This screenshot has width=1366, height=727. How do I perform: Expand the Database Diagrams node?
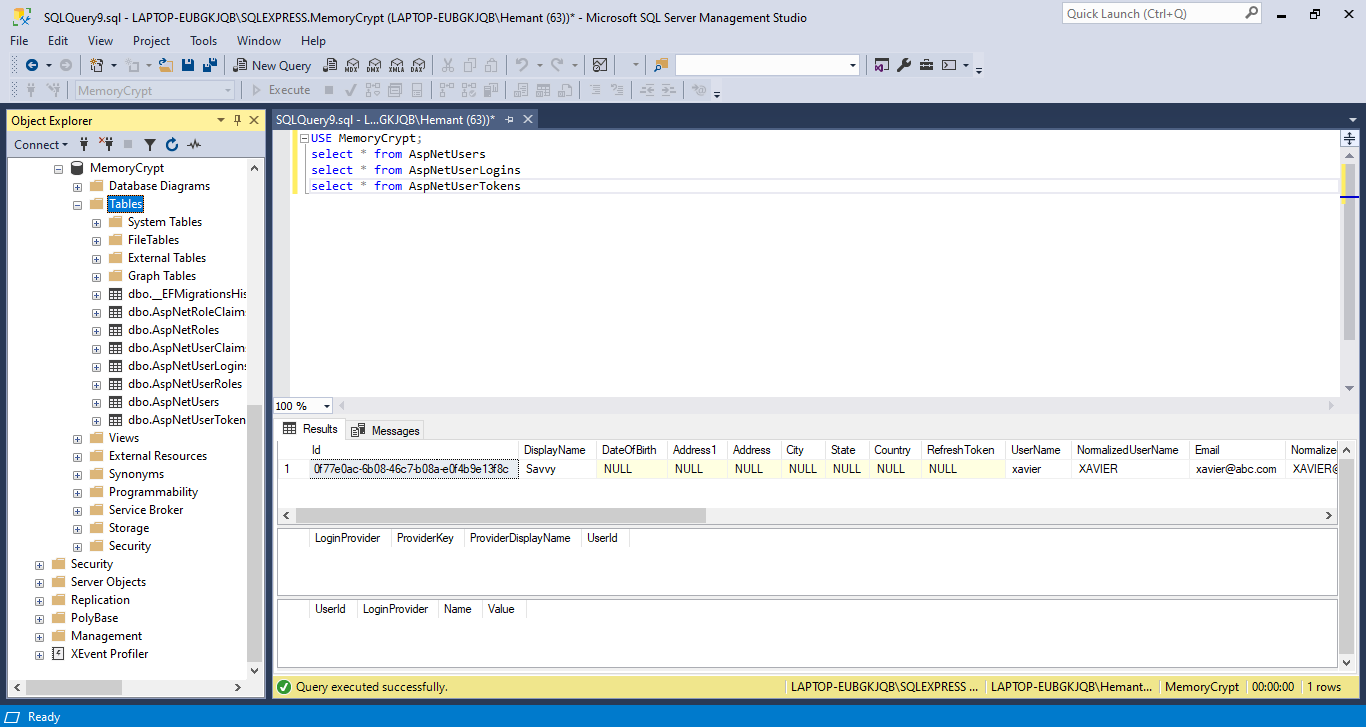pos(77,186)
